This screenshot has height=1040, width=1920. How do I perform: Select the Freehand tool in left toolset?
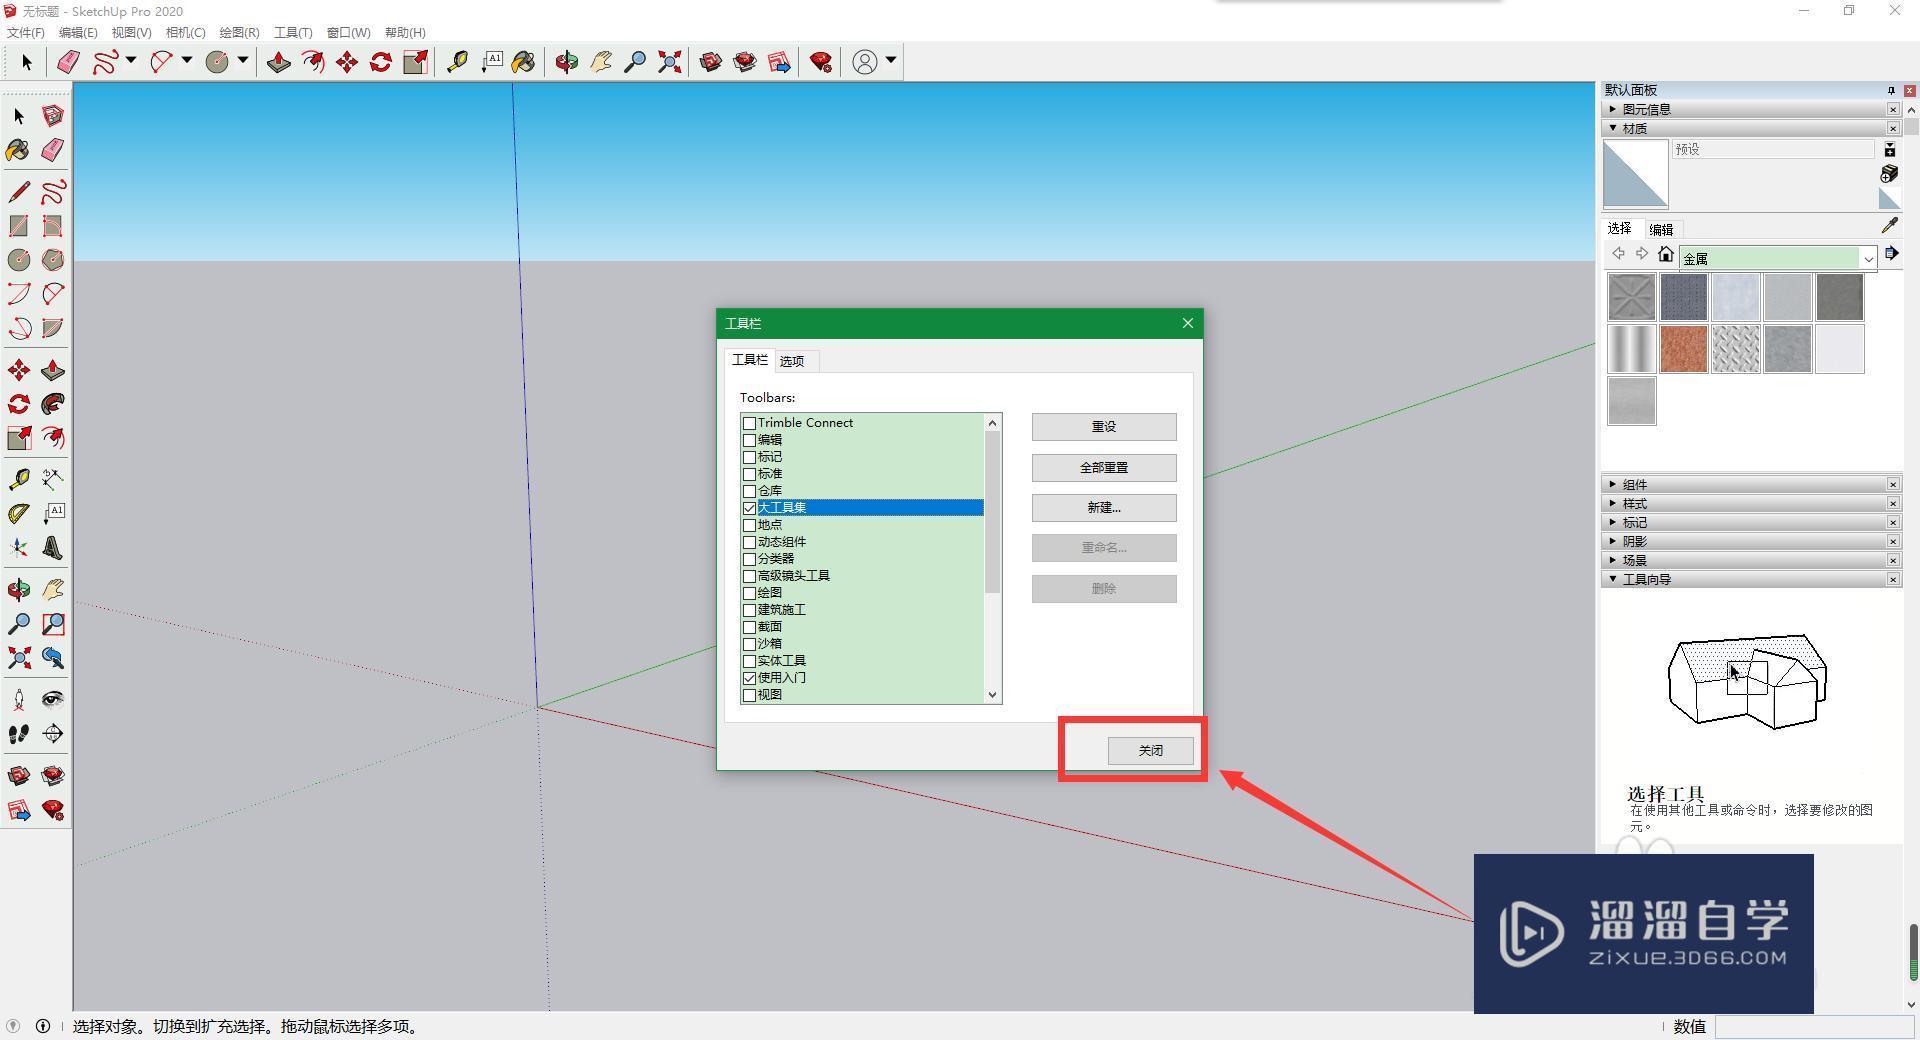click(x=53, y=191)
